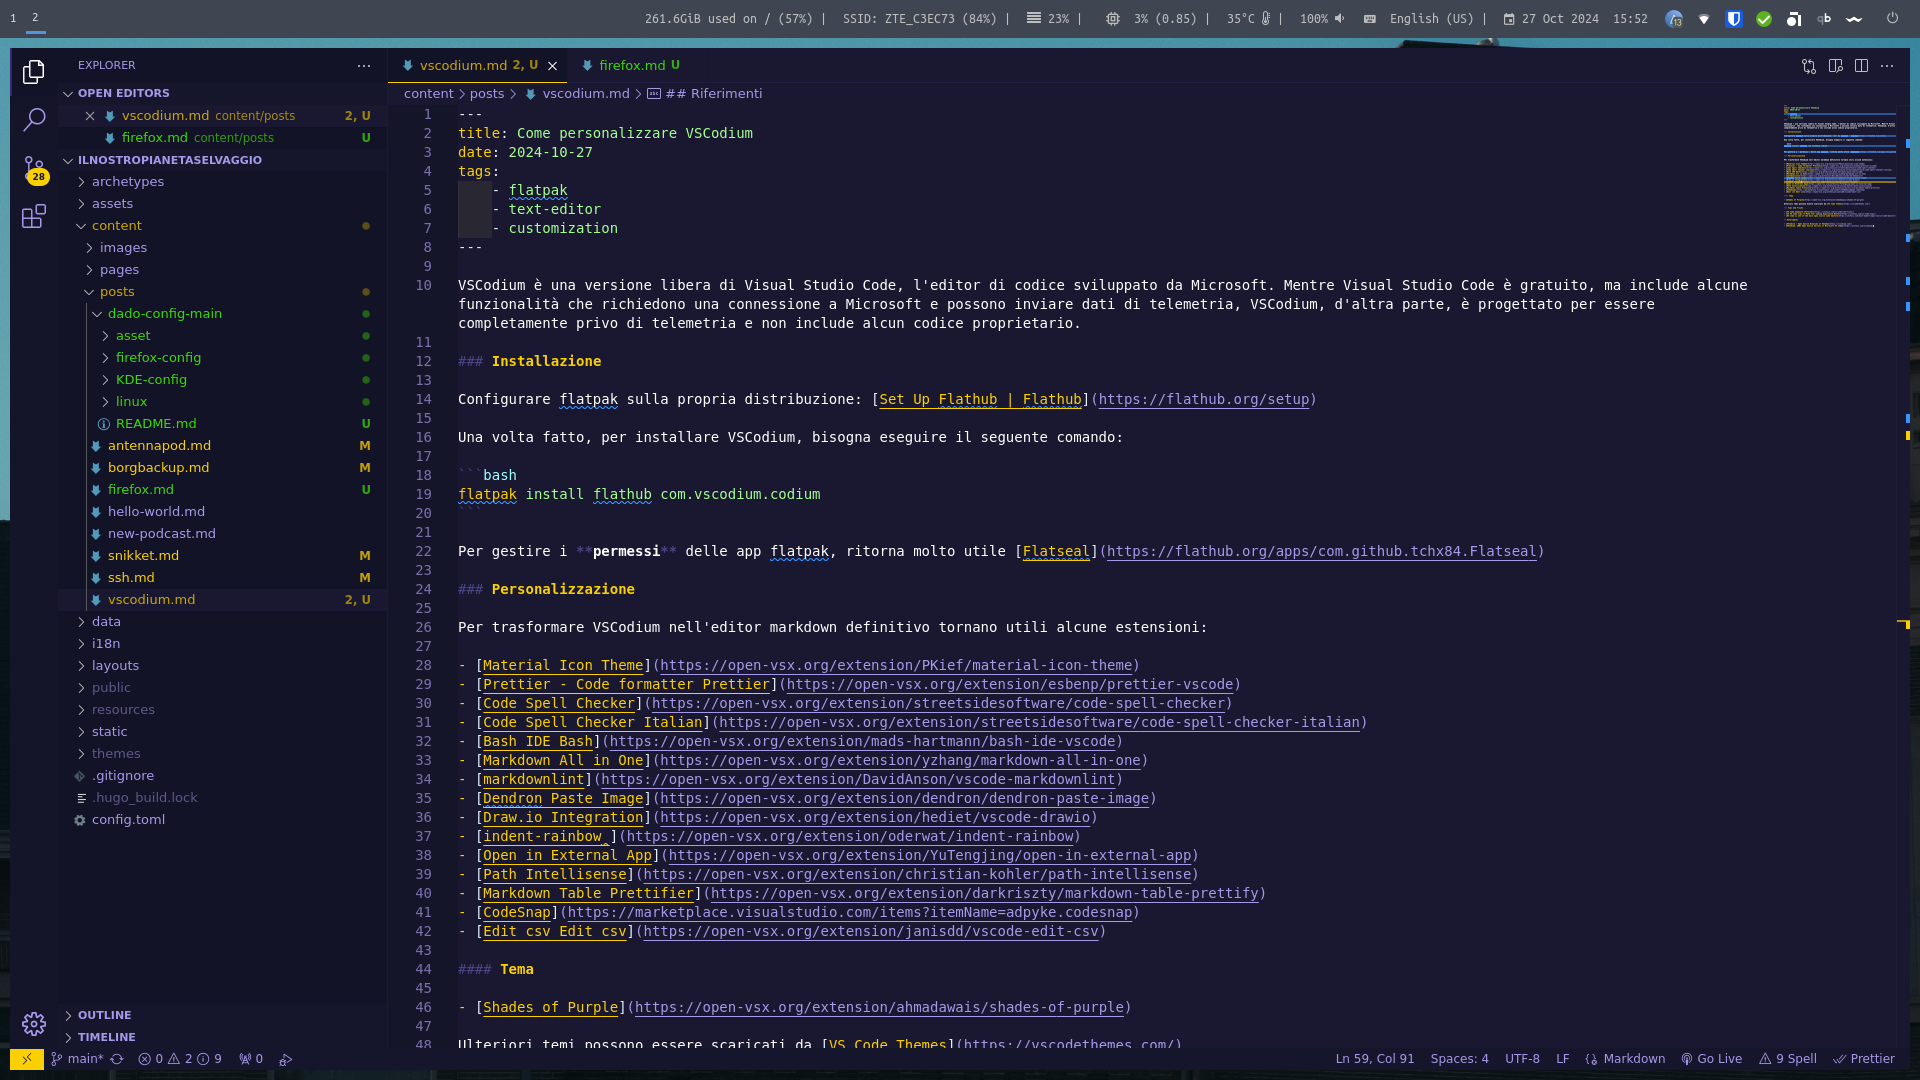The width and height of the screenshot is (1920, 1080).
Task: Click the Ln 59, Col 91 cursor position
Action: point(1375,1059)
